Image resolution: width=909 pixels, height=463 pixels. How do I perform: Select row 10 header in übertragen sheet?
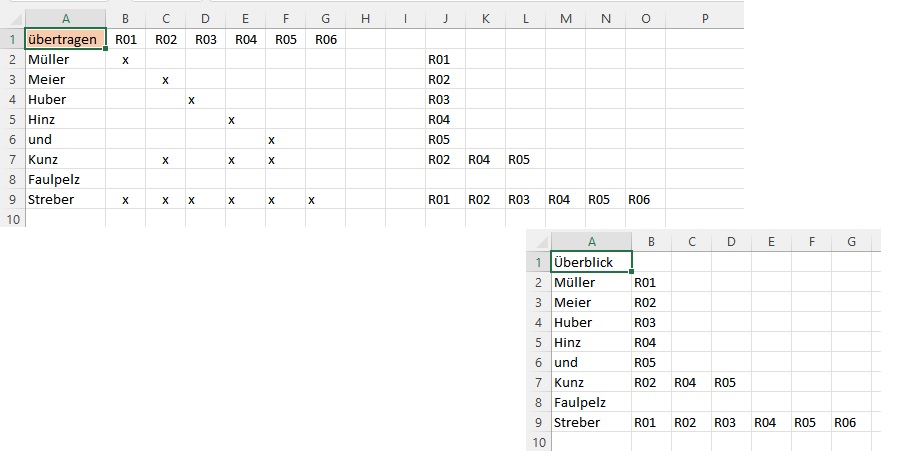tap(12, 219)
